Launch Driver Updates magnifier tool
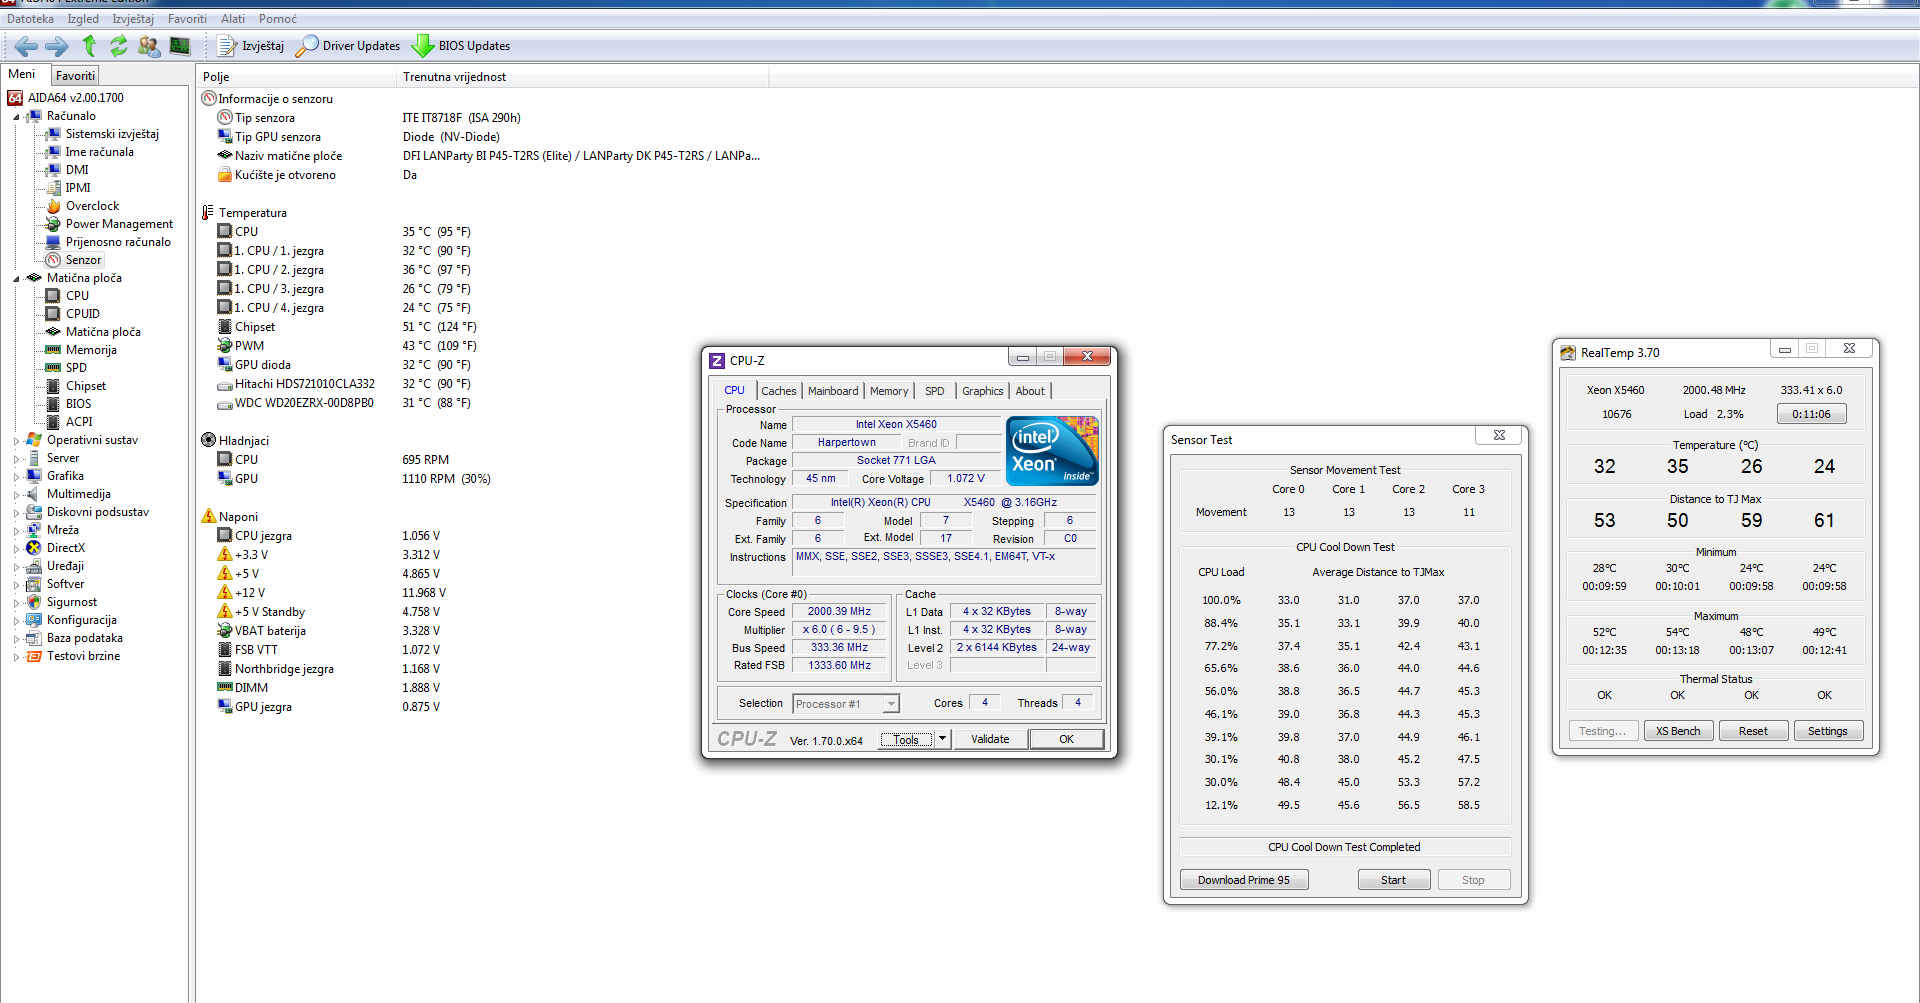1920x1003 pixels. click(x=348, y=46)
